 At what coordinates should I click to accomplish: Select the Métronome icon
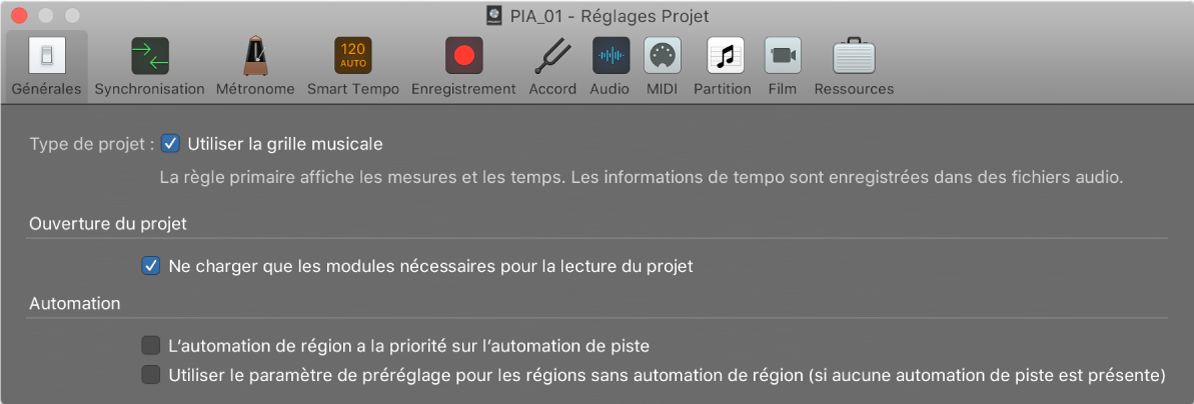point(255,56)
